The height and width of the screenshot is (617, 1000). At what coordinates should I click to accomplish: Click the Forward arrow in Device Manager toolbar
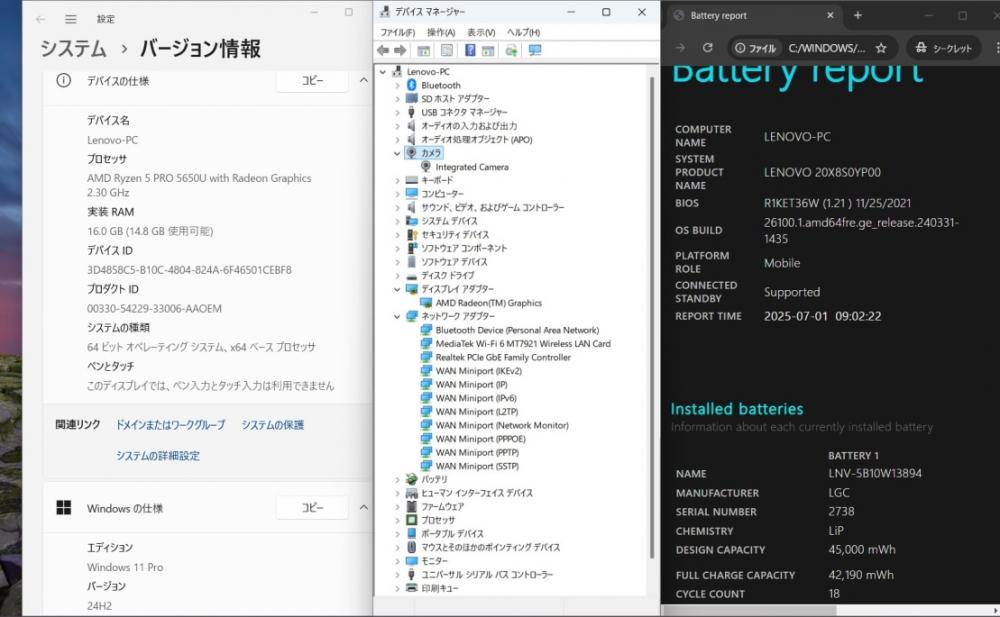pyautogui.click(x=400, y=50)
